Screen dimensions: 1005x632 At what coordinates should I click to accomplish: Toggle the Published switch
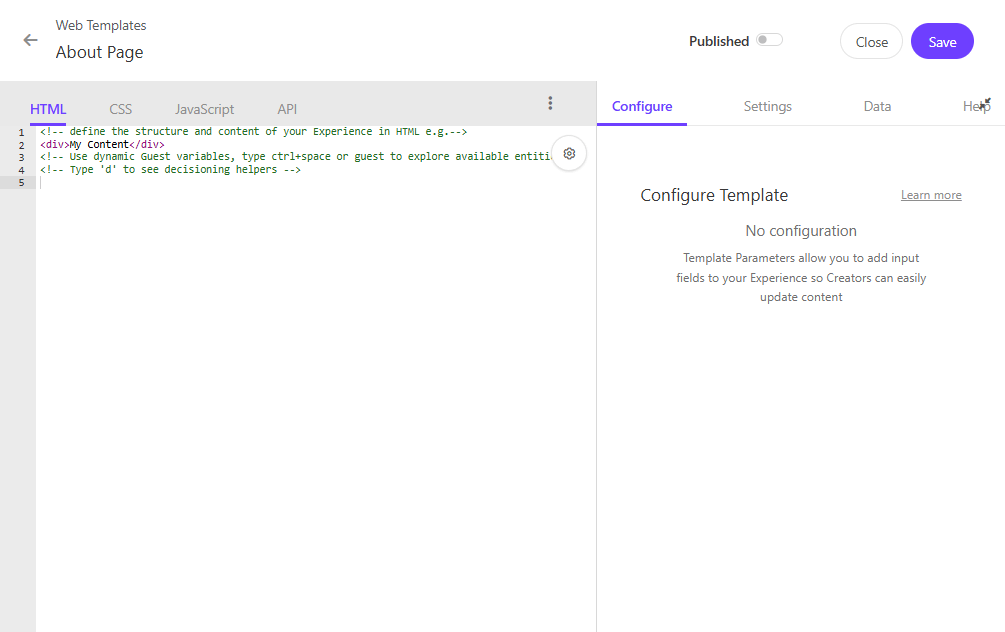tap(768, 40)
